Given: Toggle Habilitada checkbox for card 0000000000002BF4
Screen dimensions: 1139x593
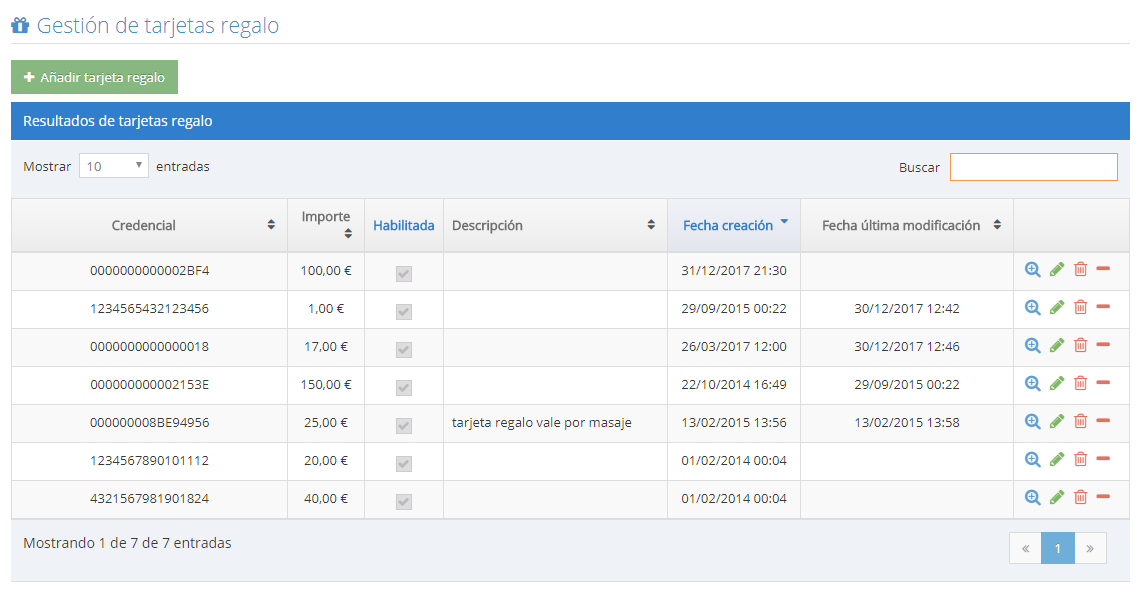Looking at the screenshot, I should [x=404, y=273].
